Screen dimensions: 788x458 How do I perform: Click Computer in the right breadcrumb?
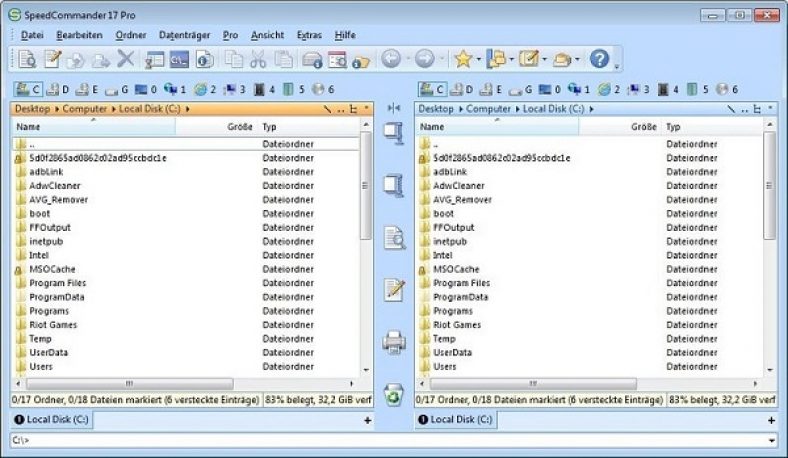pyautogui.click(x=488, y=109)
